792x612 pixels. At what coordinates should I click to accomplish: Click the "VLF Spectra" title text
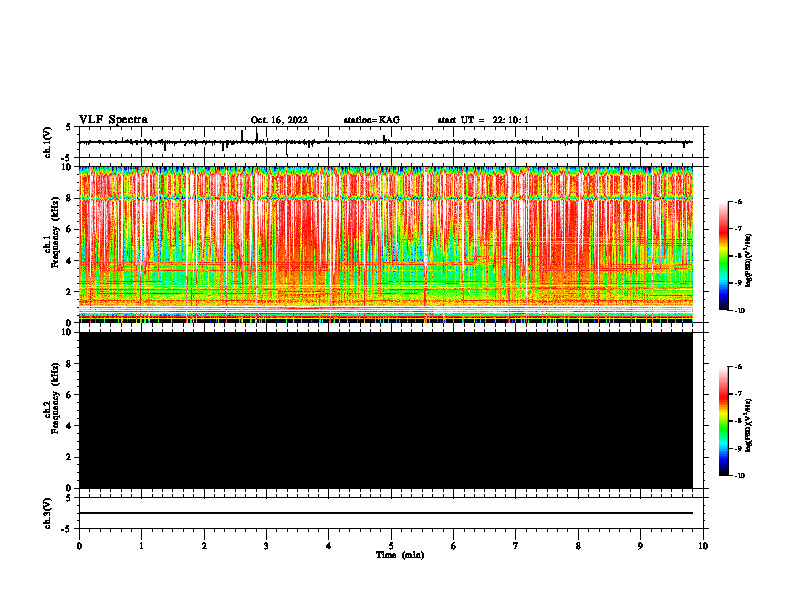pyautogui.click(x=113, y=120)
